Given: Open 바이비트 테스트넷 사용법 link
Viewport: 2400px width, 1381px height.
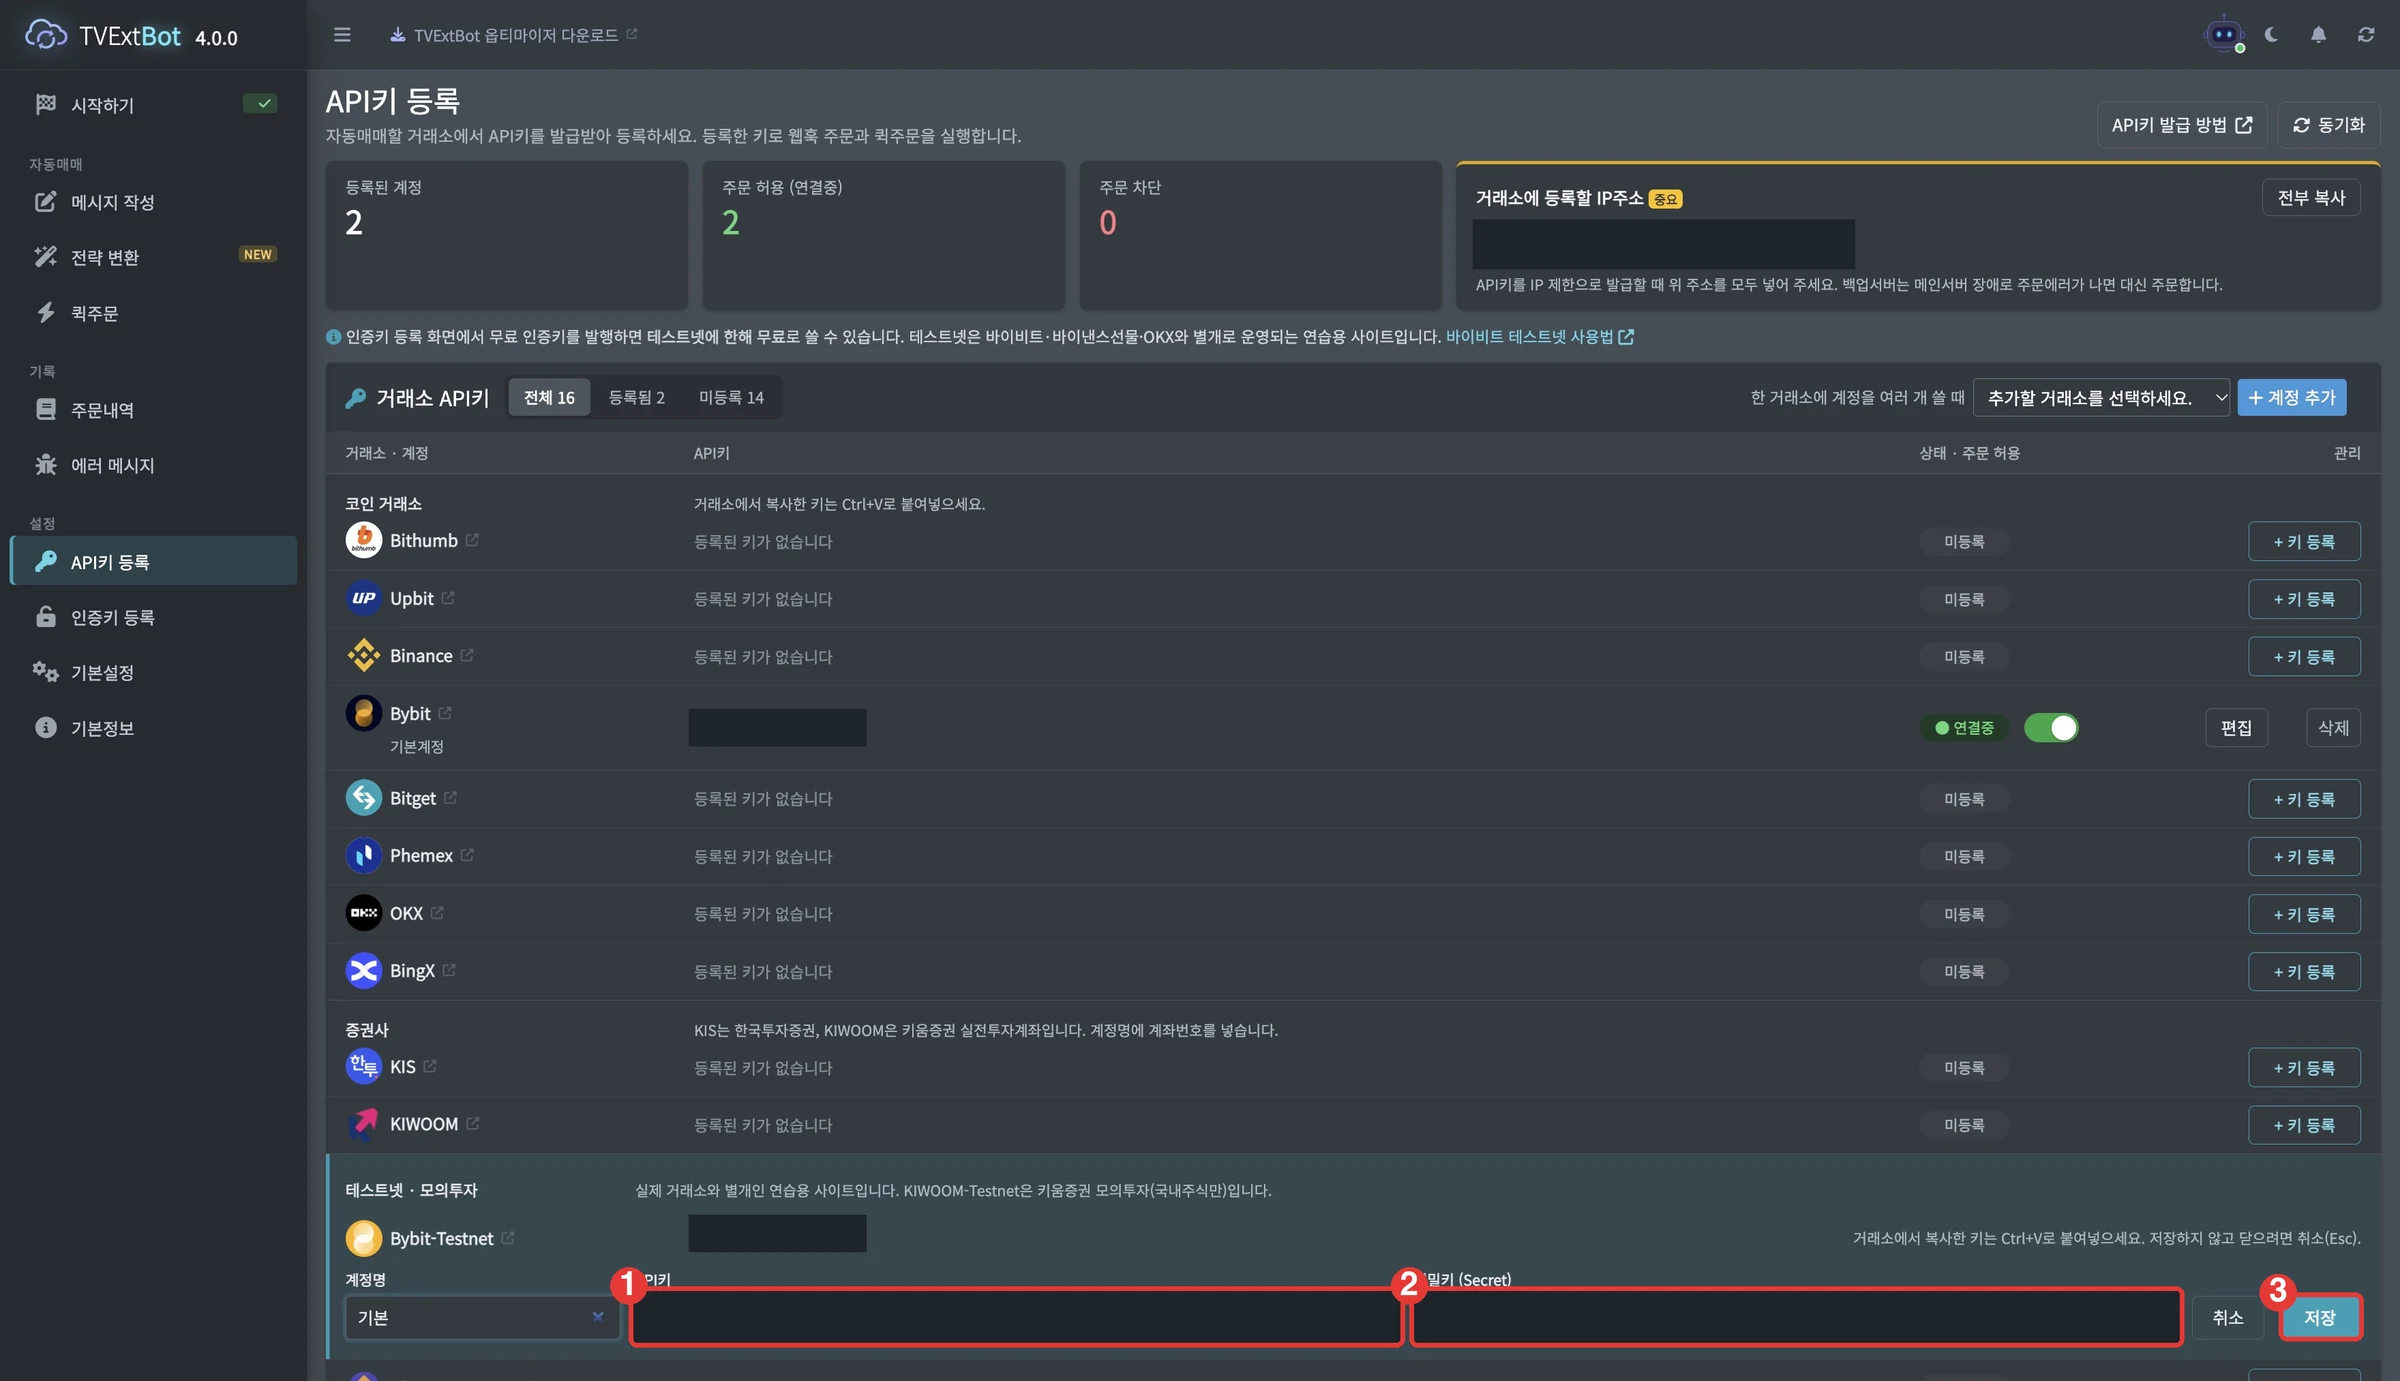Looking at the screenshot, I should pyautogui.click(x=1539, y=337).
